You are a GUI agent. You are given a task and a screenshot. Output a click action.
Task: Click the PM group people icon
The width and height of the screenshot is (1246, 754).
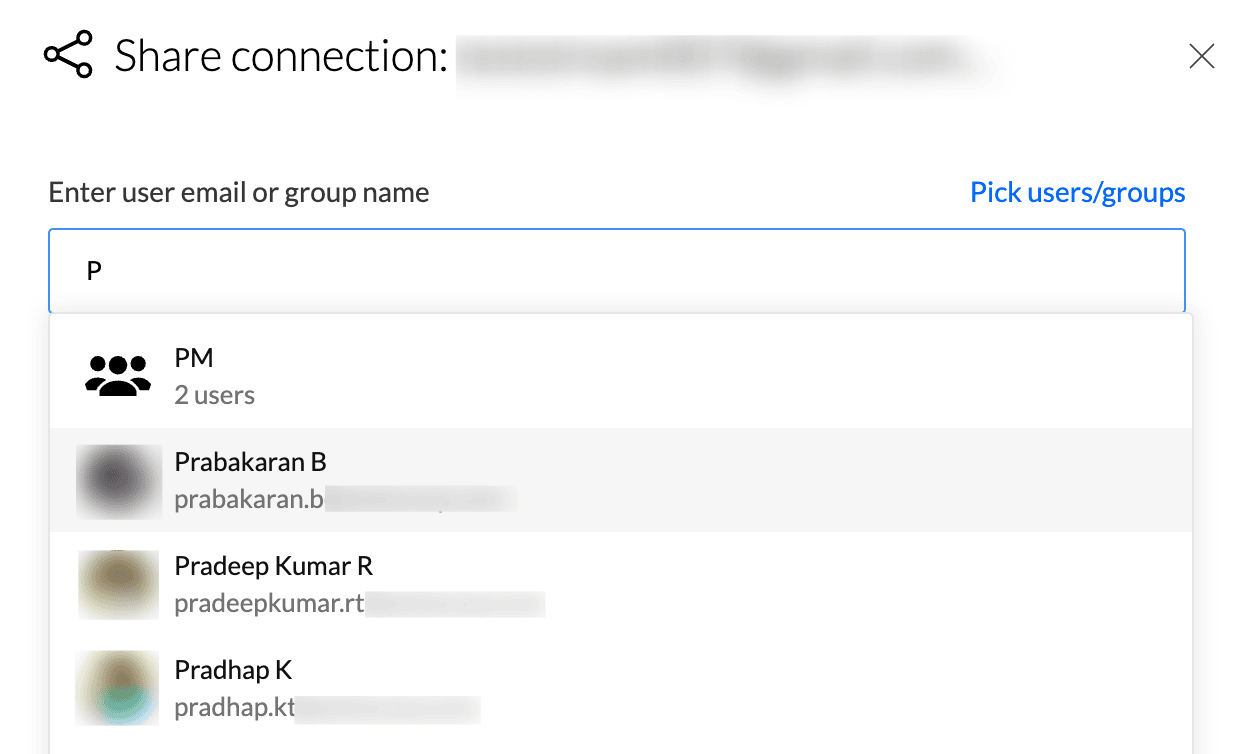(118, 376)
